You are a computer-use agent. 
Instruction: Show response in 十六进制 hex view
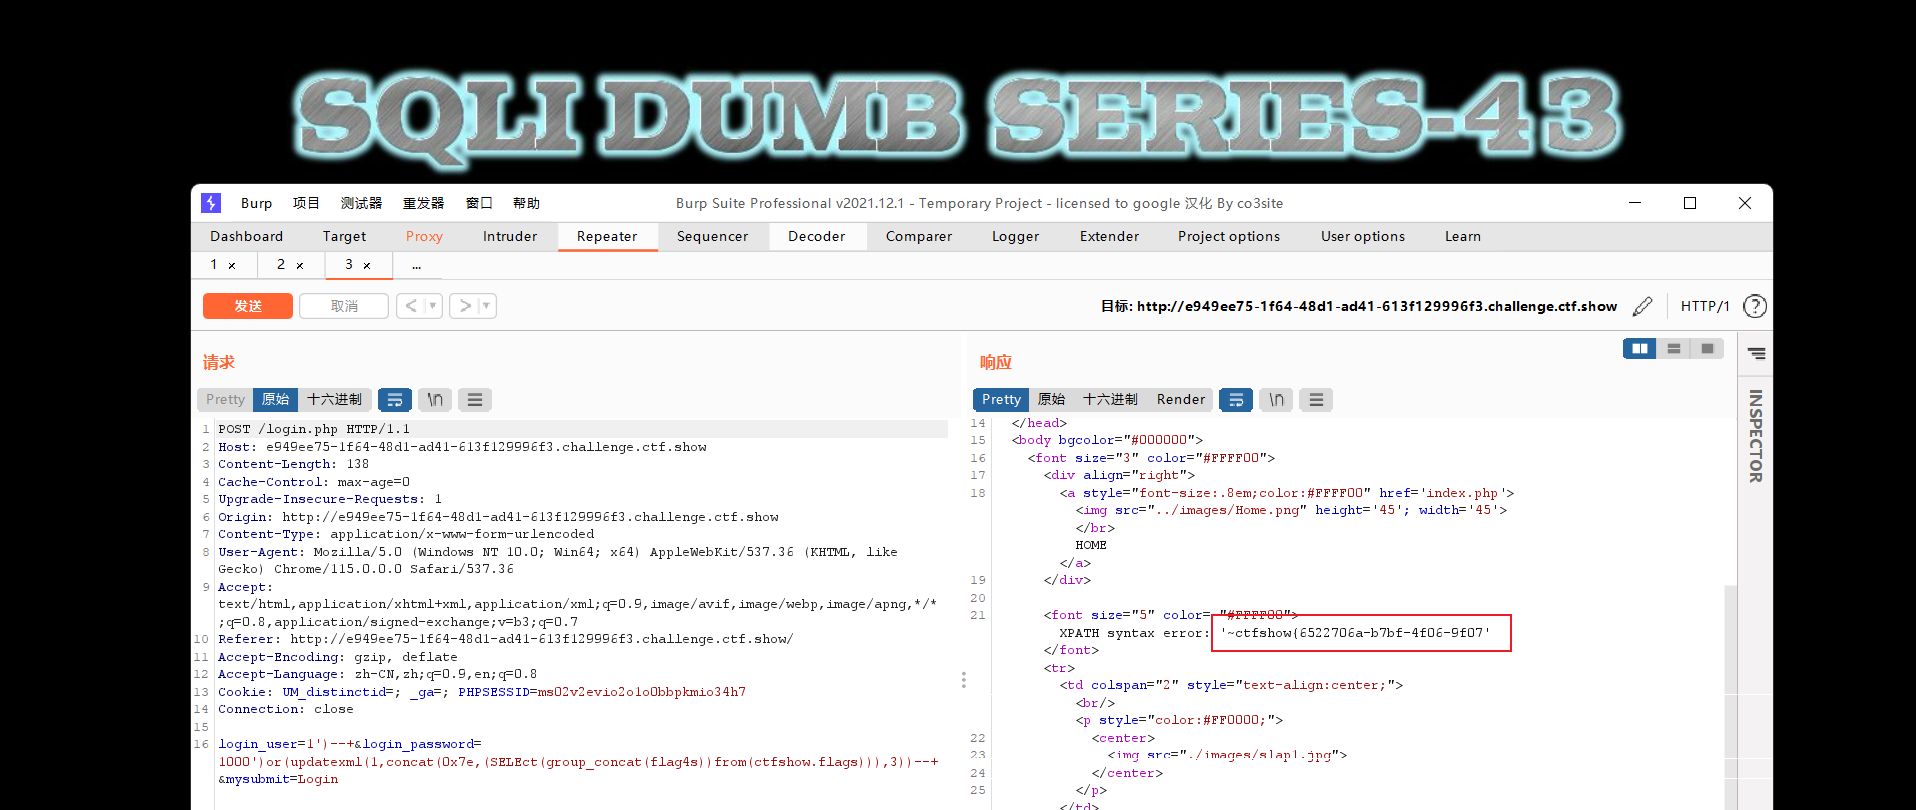tap(1110, 400)
